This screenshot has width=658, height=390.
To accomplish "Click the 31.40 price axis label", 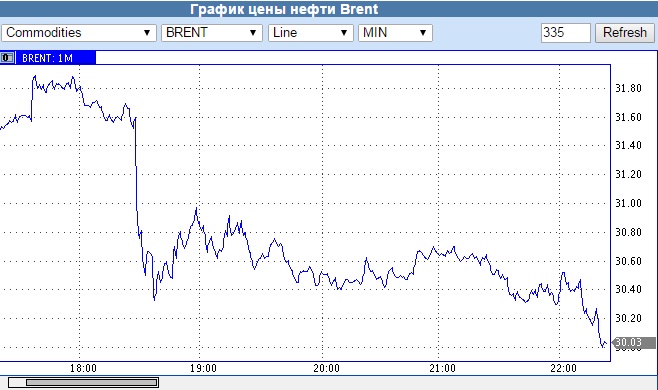I will (629, 146).
